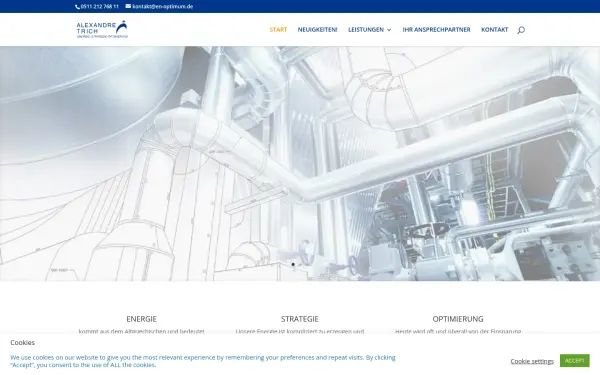Click the envelope email icon

tap(128, 6)
